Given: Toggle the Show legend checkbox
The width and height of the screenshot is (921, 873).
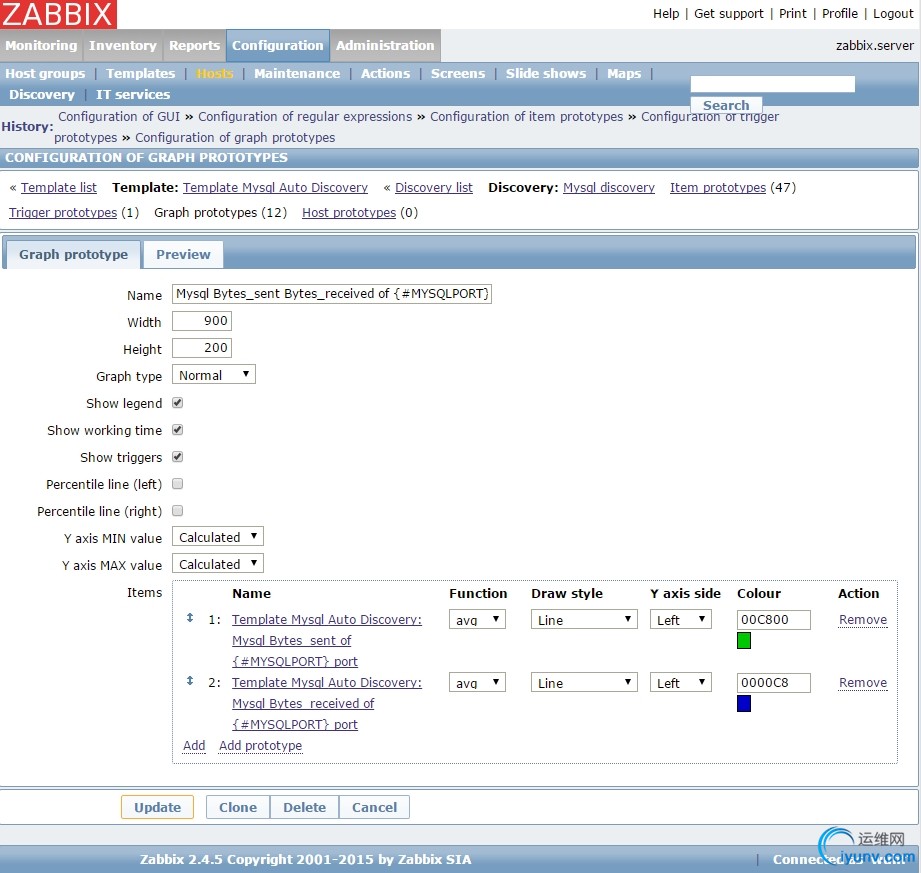Looking at the screenshot, I should point(178,403).
